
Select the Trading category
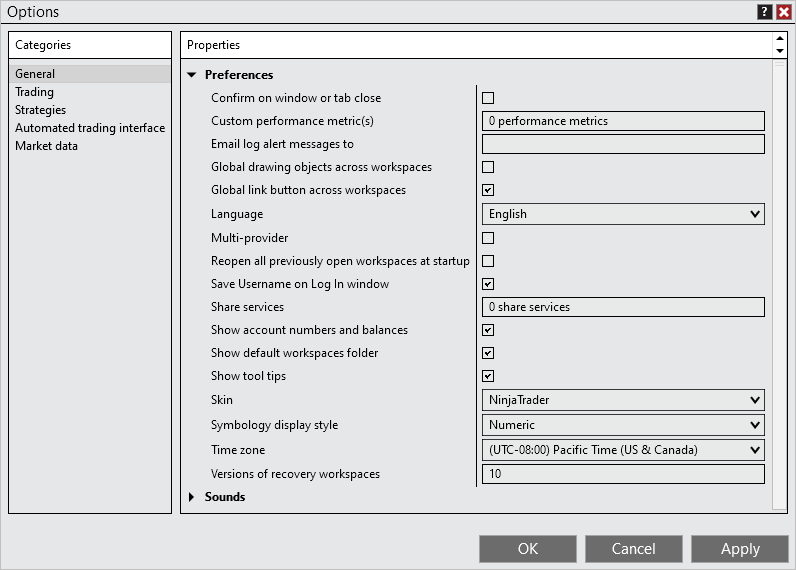tap(90, 92)
